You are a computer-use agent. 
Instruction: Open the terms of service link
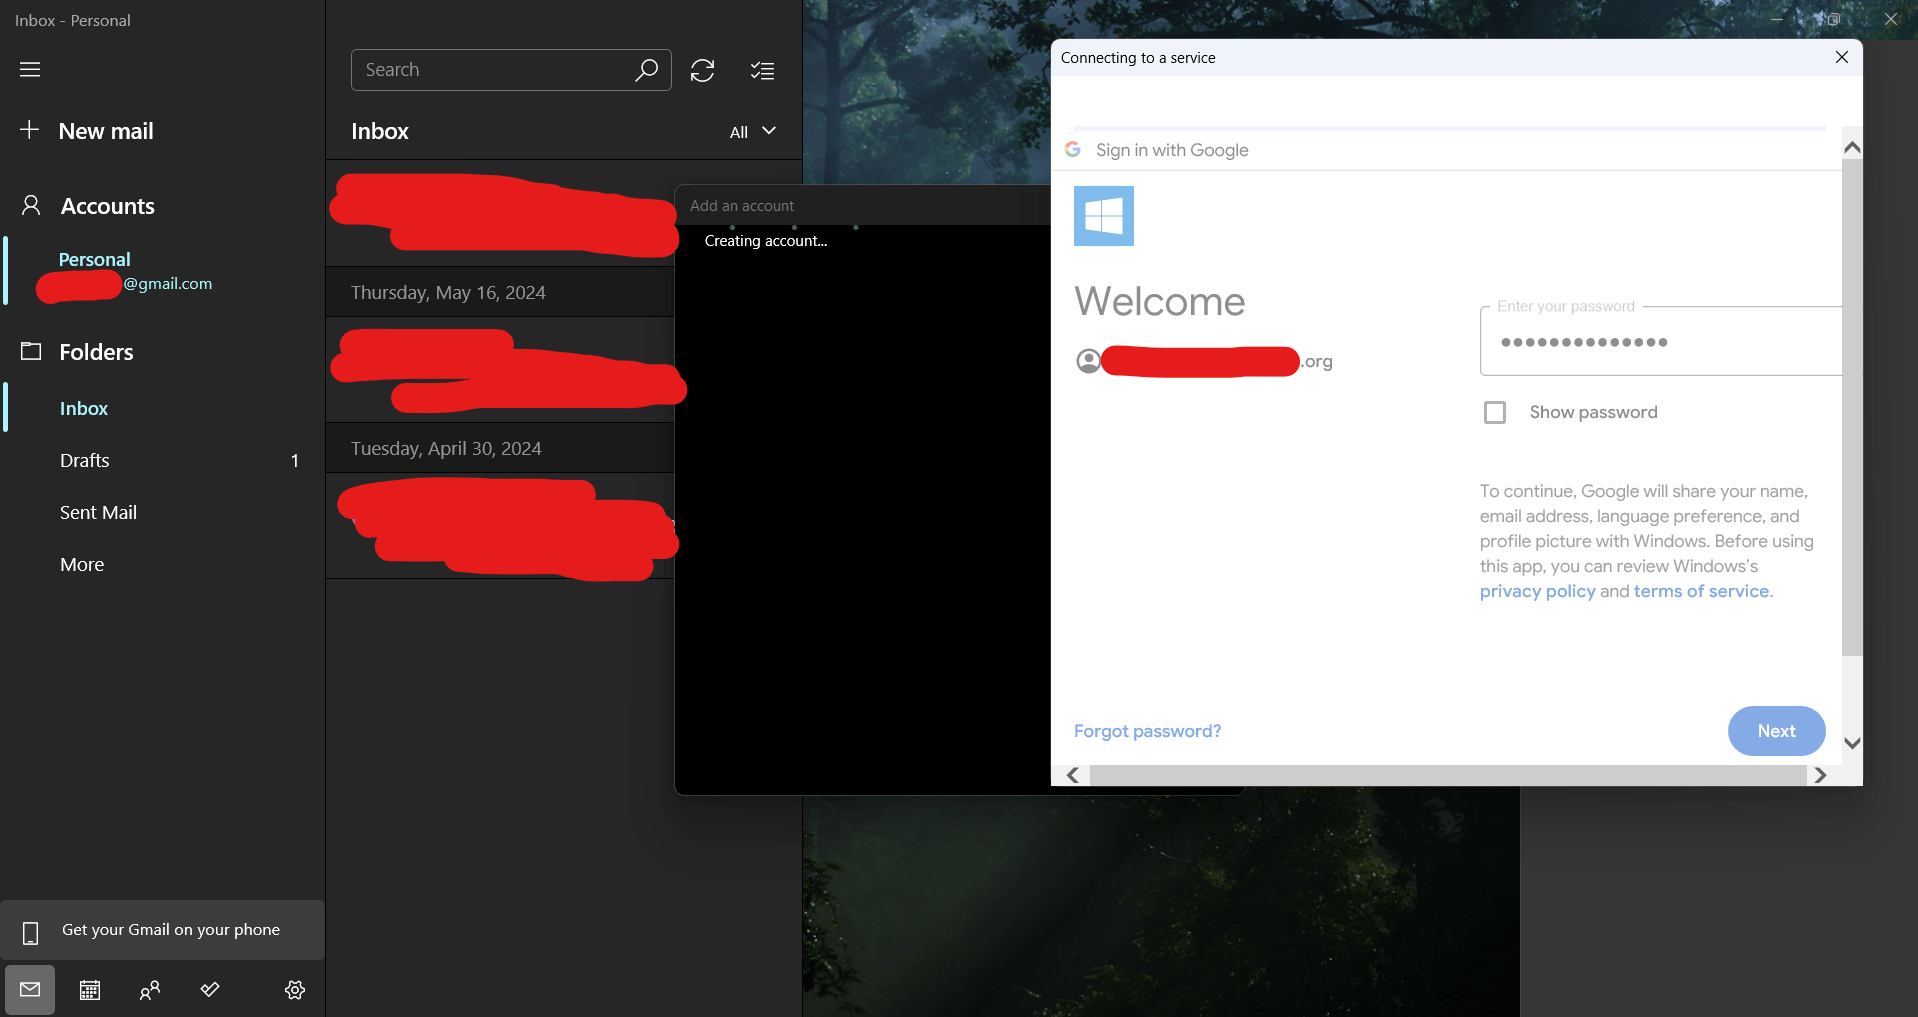[1701, 591]
